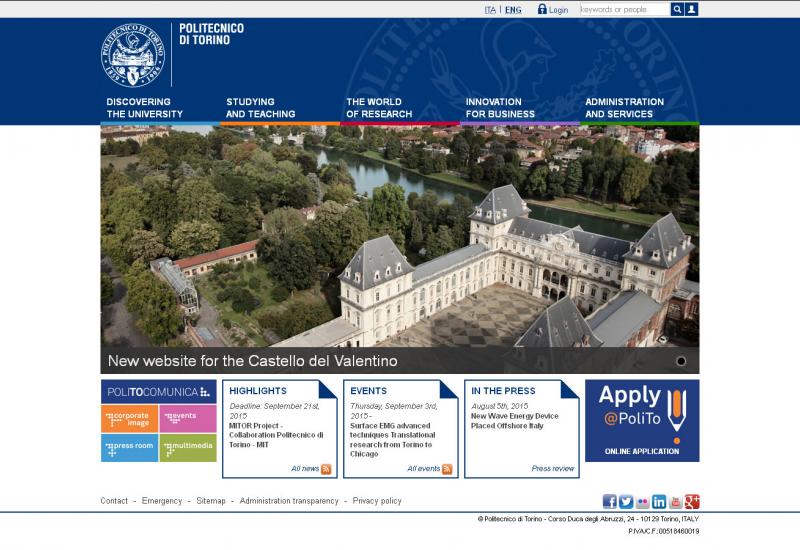The height and width of the screenshot is (550, 800).
Task: Open the IN THE PRESS heading
Action: (503, 391)
